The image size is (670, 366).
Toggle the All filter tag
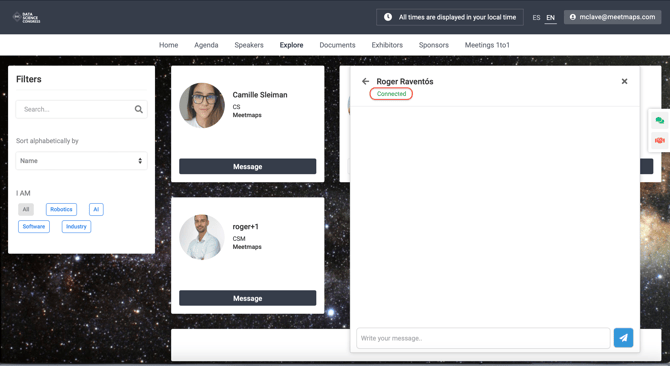(26, 209)
